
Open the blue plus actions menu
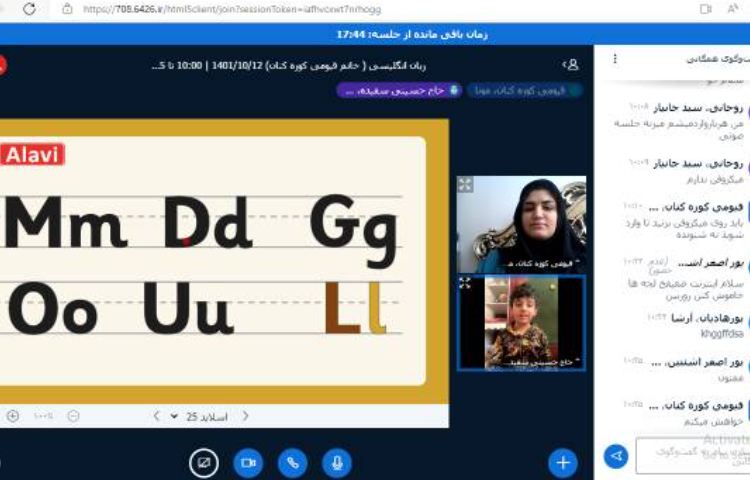pos(563,463)
